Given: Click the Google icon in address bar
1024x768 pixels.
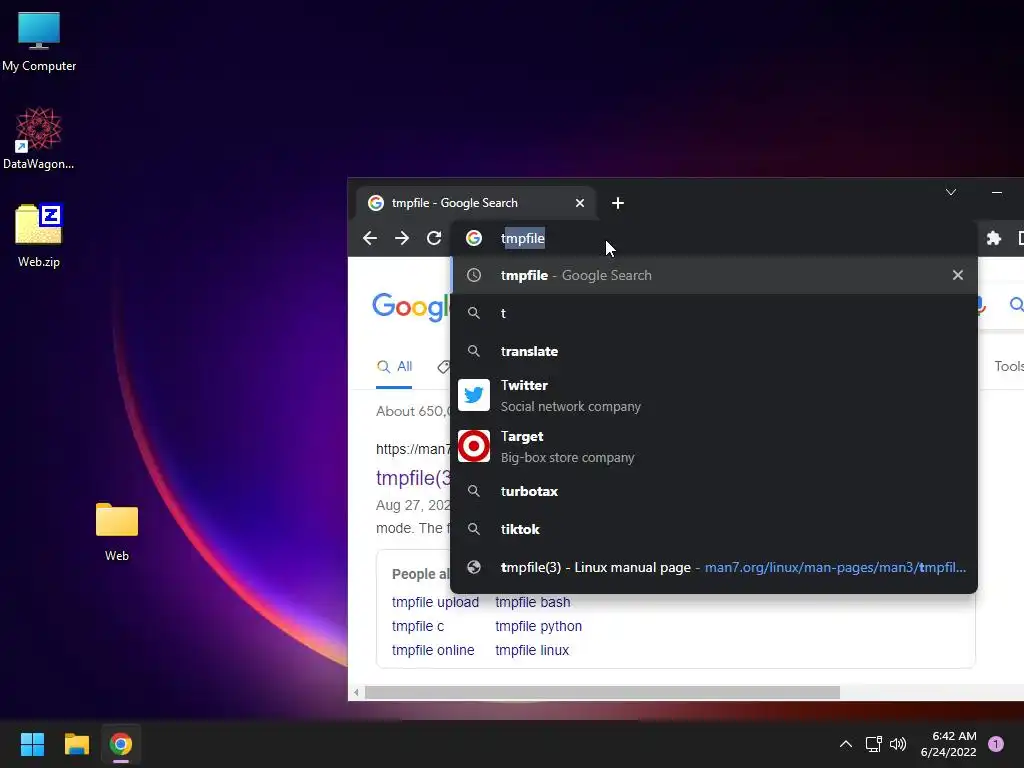Looking at the screenshot, I should pos(474,238).
